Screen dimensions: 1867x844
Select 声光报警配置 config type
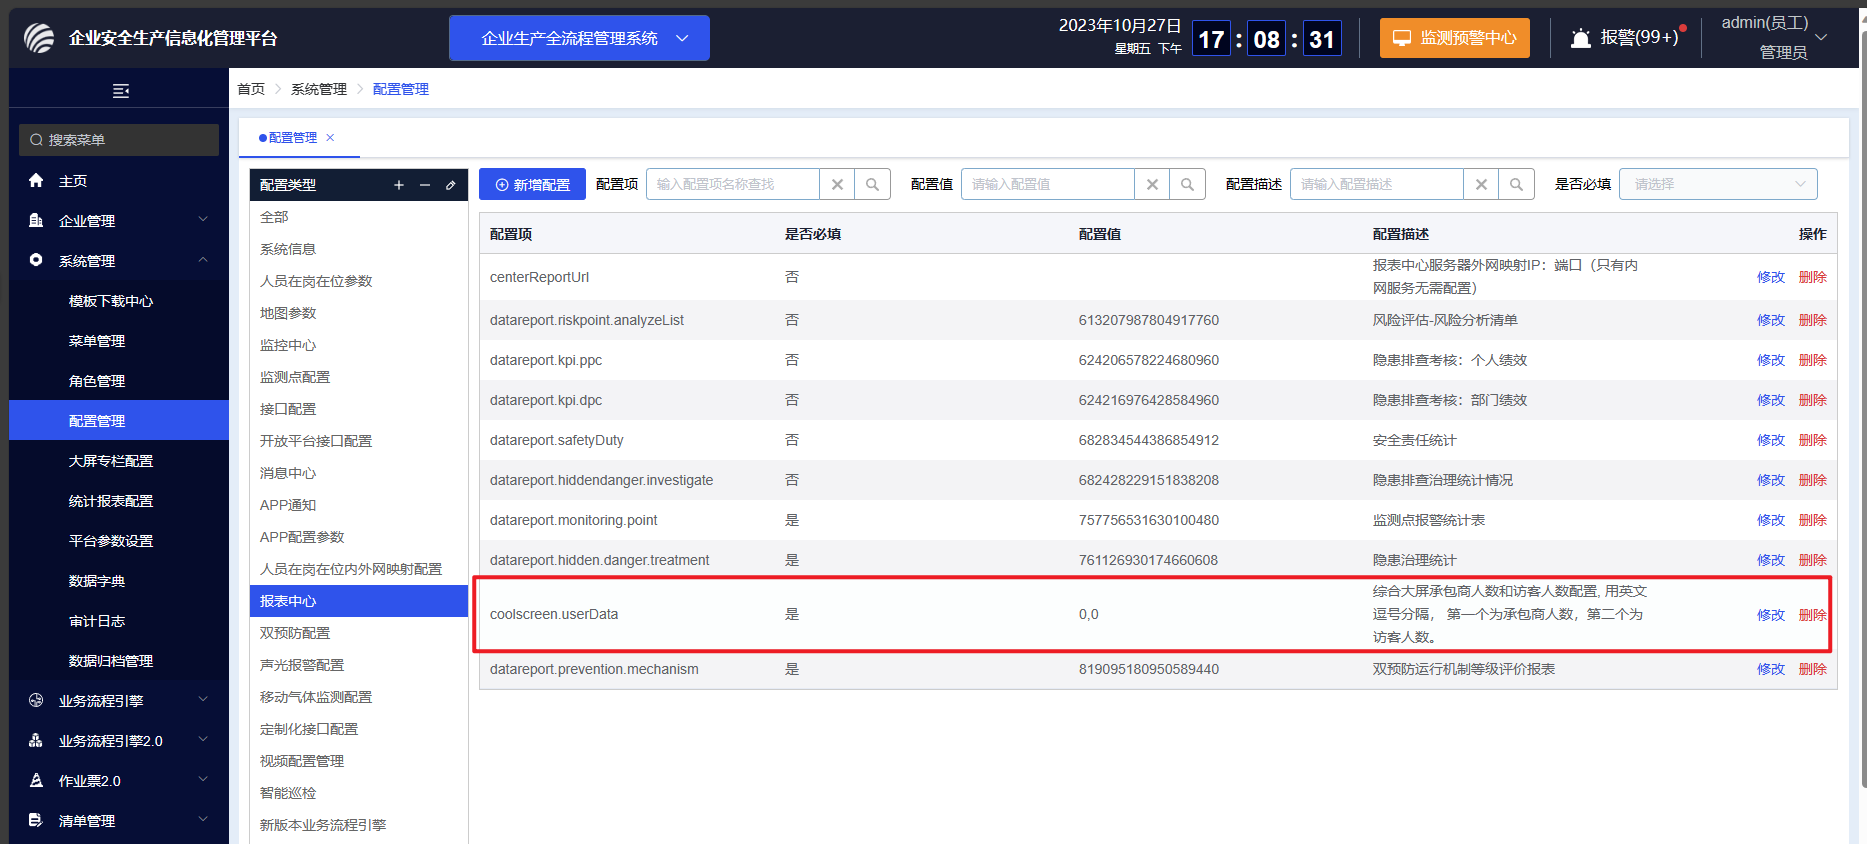pyautogui.click(x=359, y=665)
